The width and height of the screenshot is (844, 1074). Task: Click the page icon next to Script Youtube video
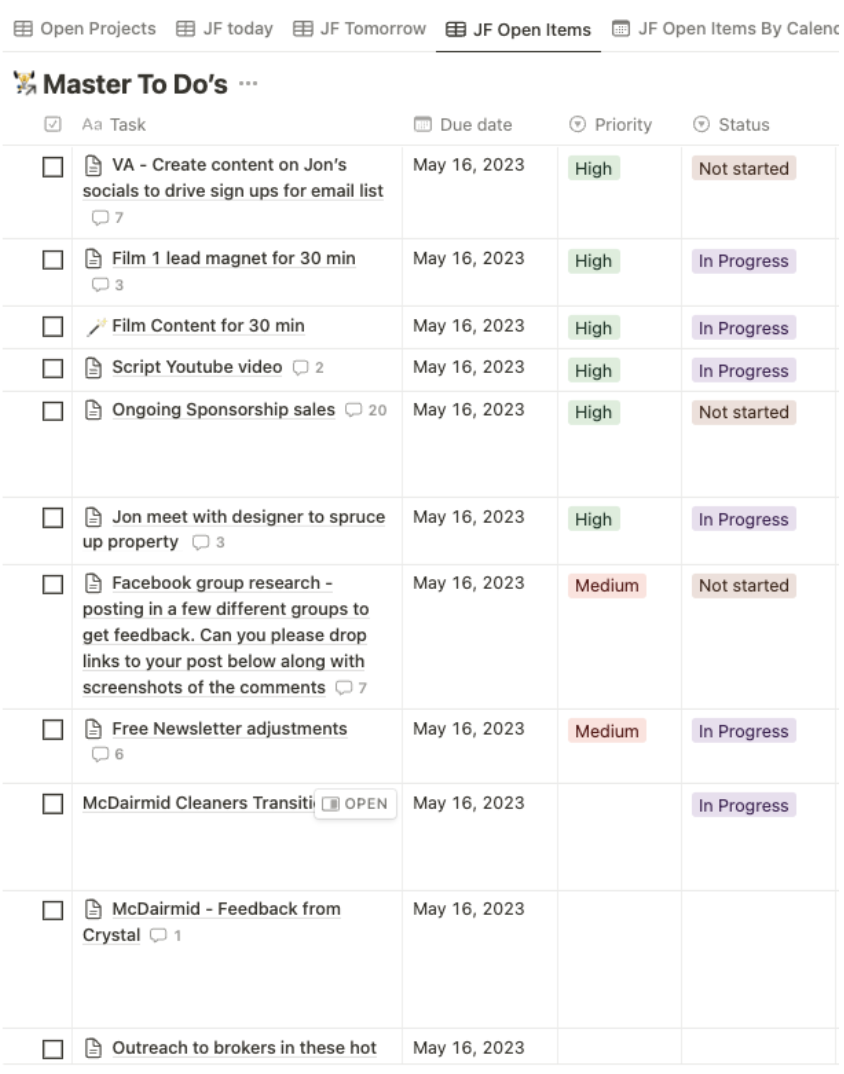tap(93, 368)
